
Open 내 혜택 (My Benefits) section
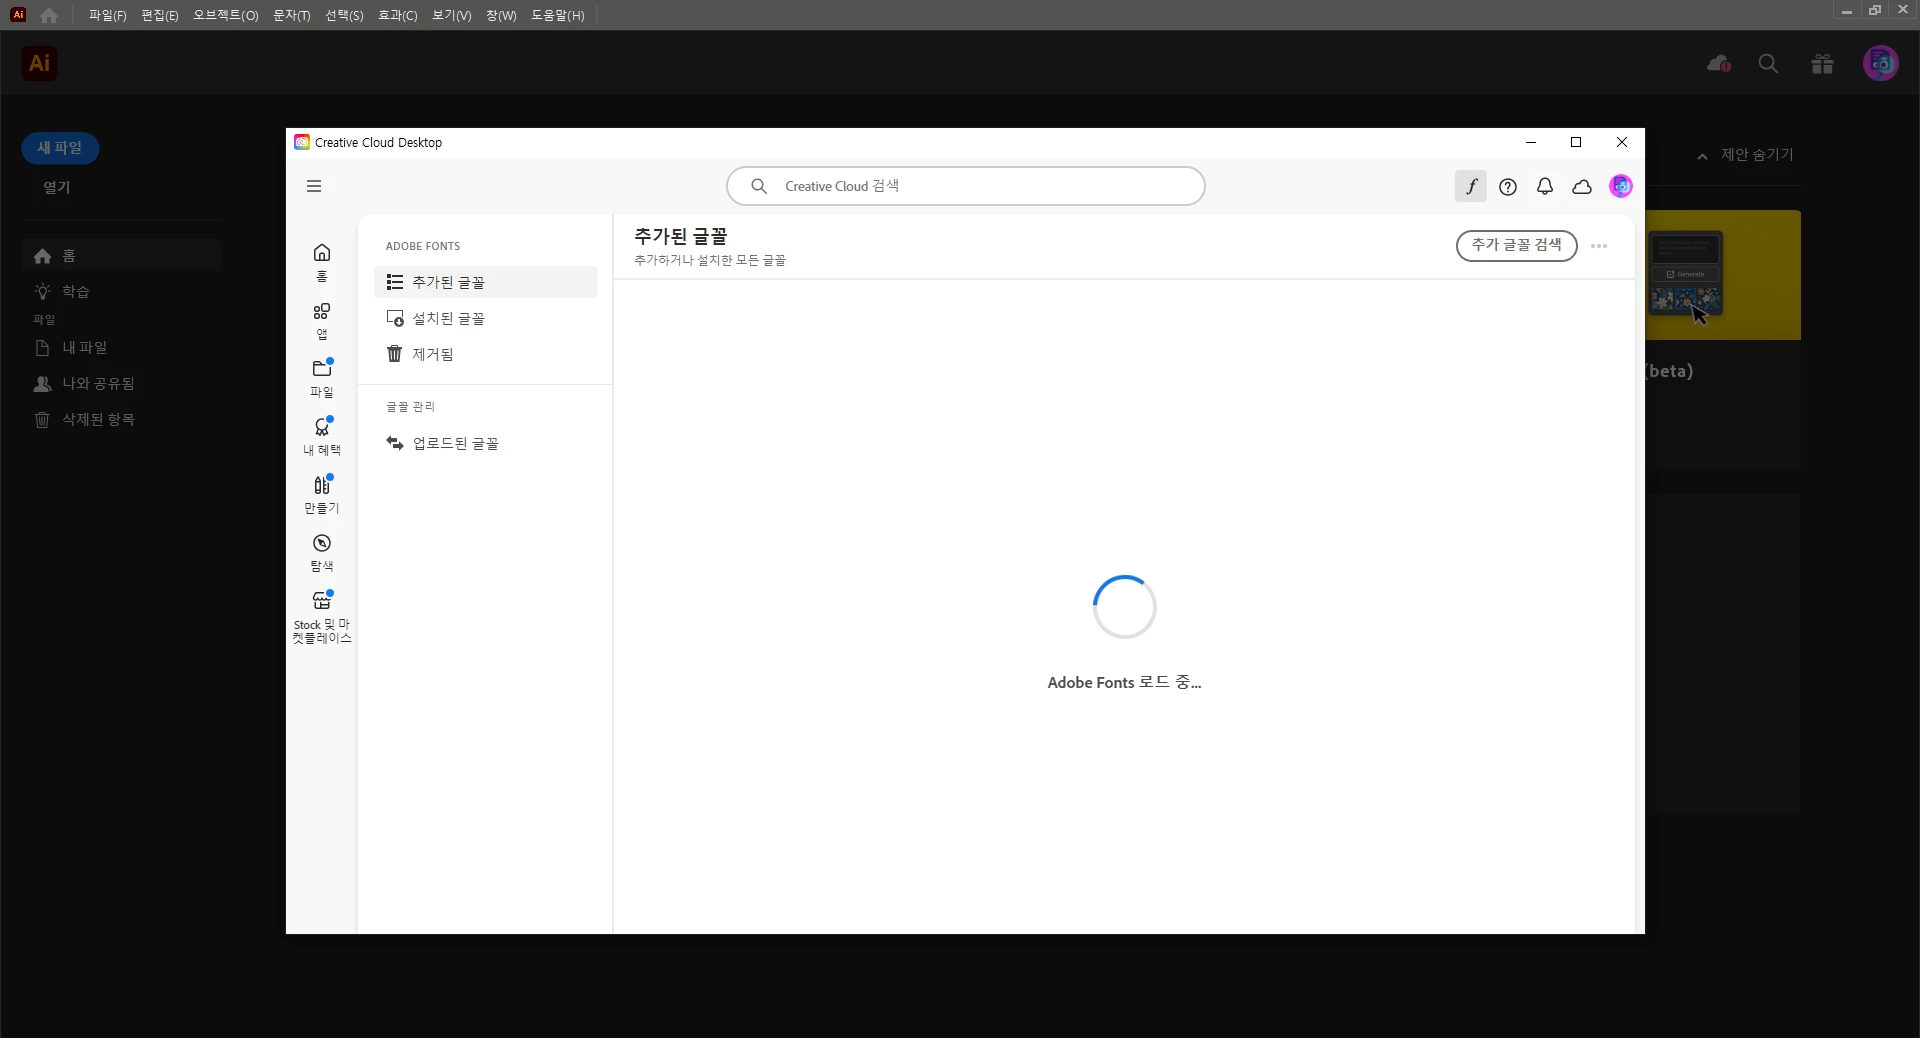(x=322, y=436)
